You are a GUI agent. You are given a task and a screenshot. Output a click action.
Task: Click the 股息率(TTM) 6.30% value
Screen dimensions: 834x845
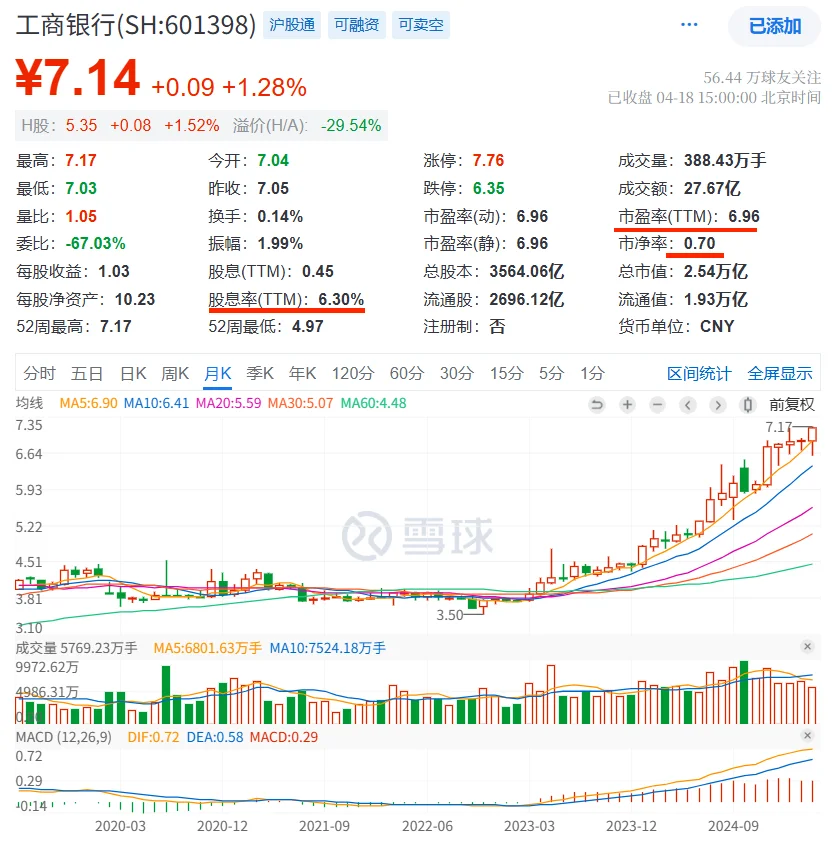coord(341,299)
